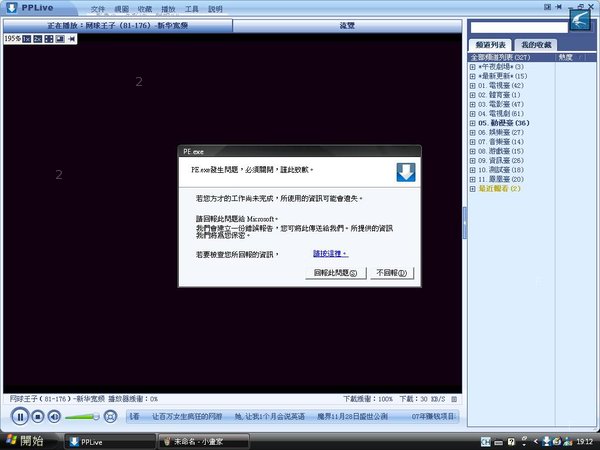Screen dimensions: 600x450
Task: Expand the 03. 電影臺 (47) category
Action: 473,104
